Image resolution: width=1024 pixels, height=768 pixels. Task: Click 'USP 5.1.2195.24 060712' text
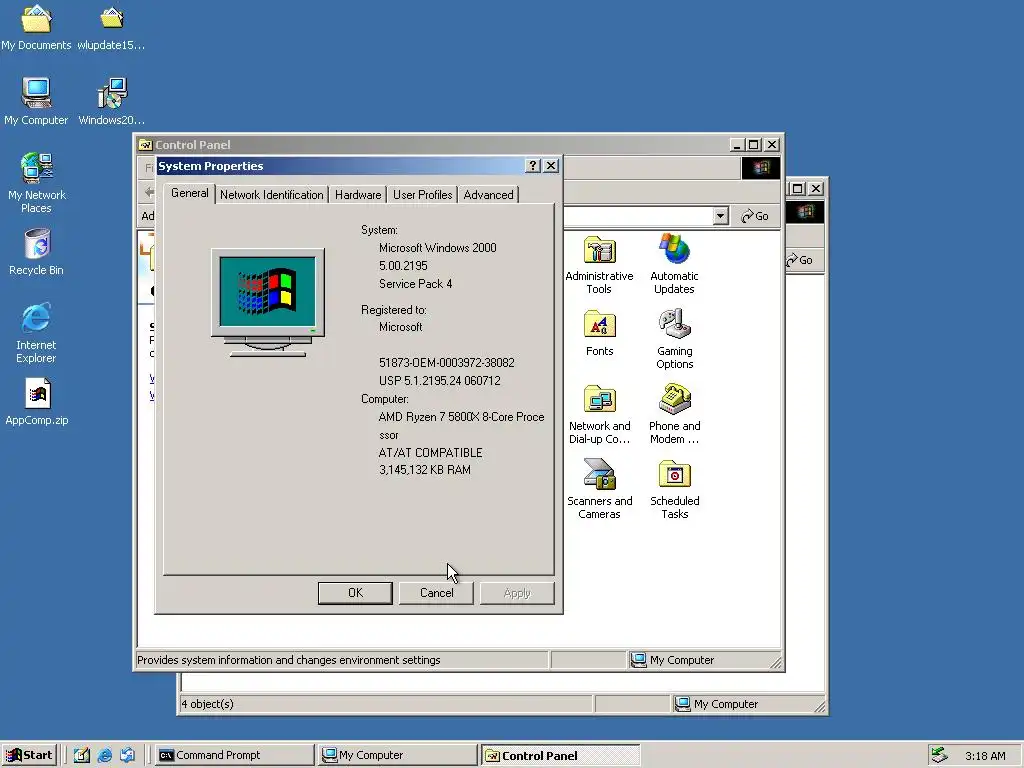(x=440, y=381)
